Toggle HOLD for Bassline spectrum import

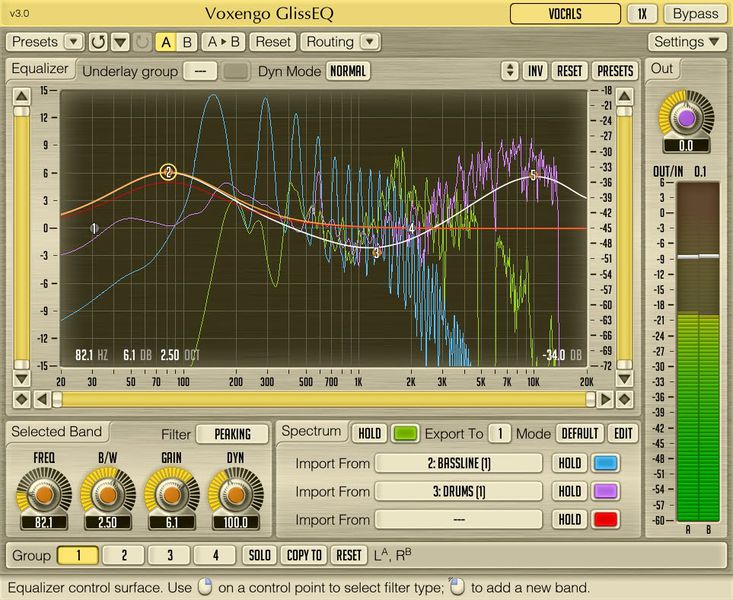coord(569,464)
